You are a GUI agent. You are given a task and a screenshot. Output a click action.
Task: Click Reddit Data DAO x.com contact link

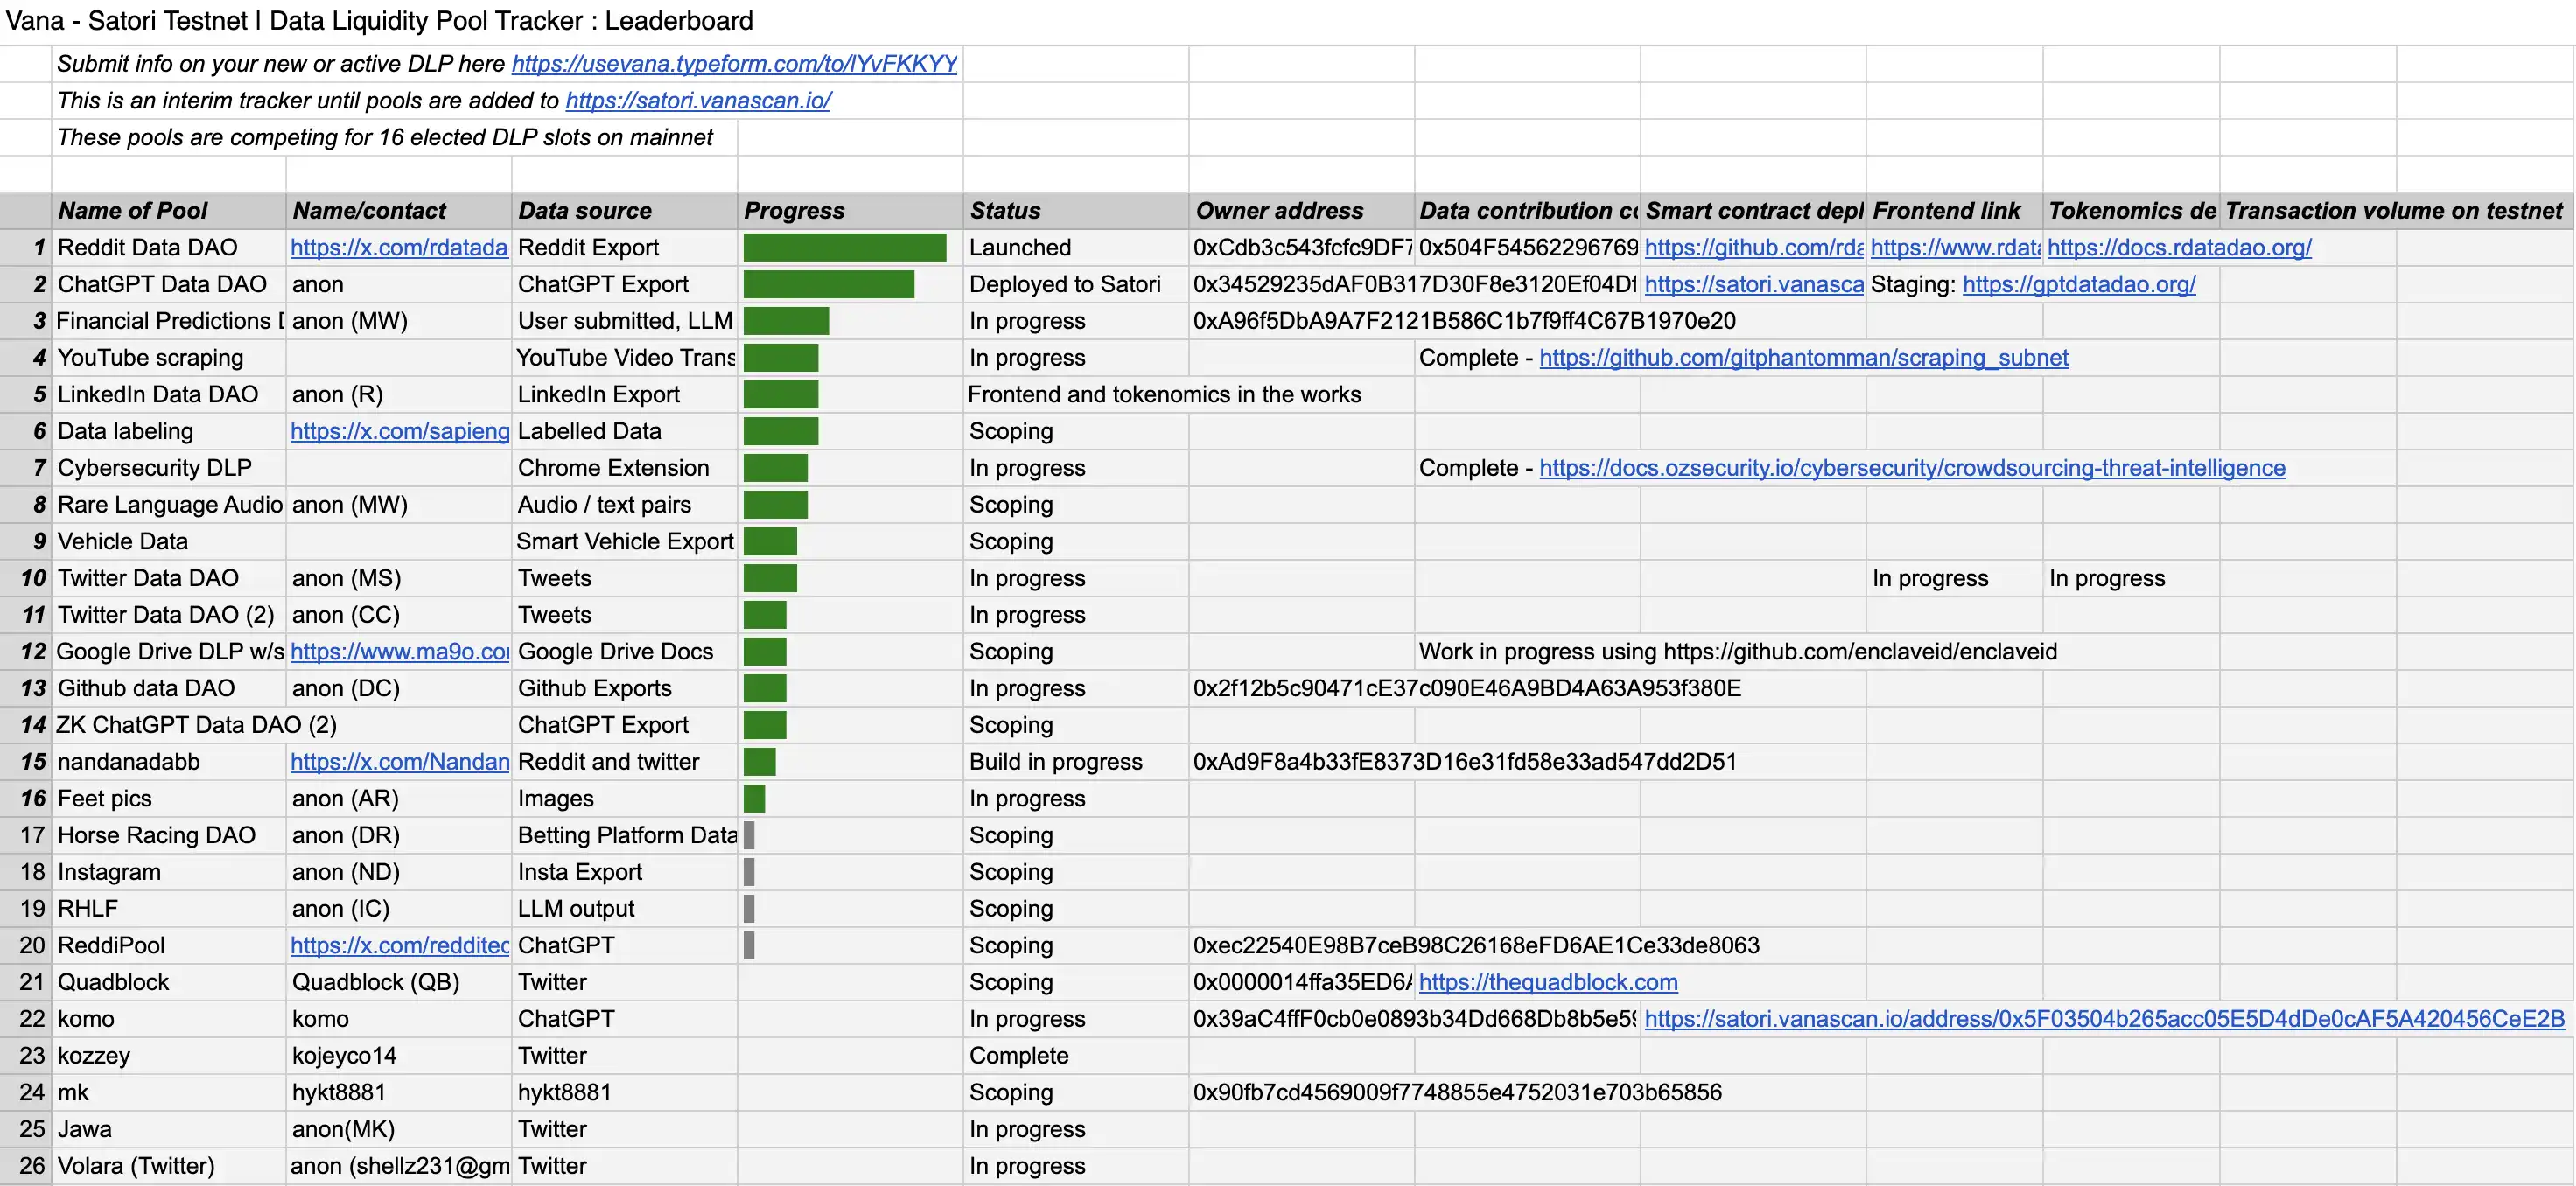pos(398,248)
